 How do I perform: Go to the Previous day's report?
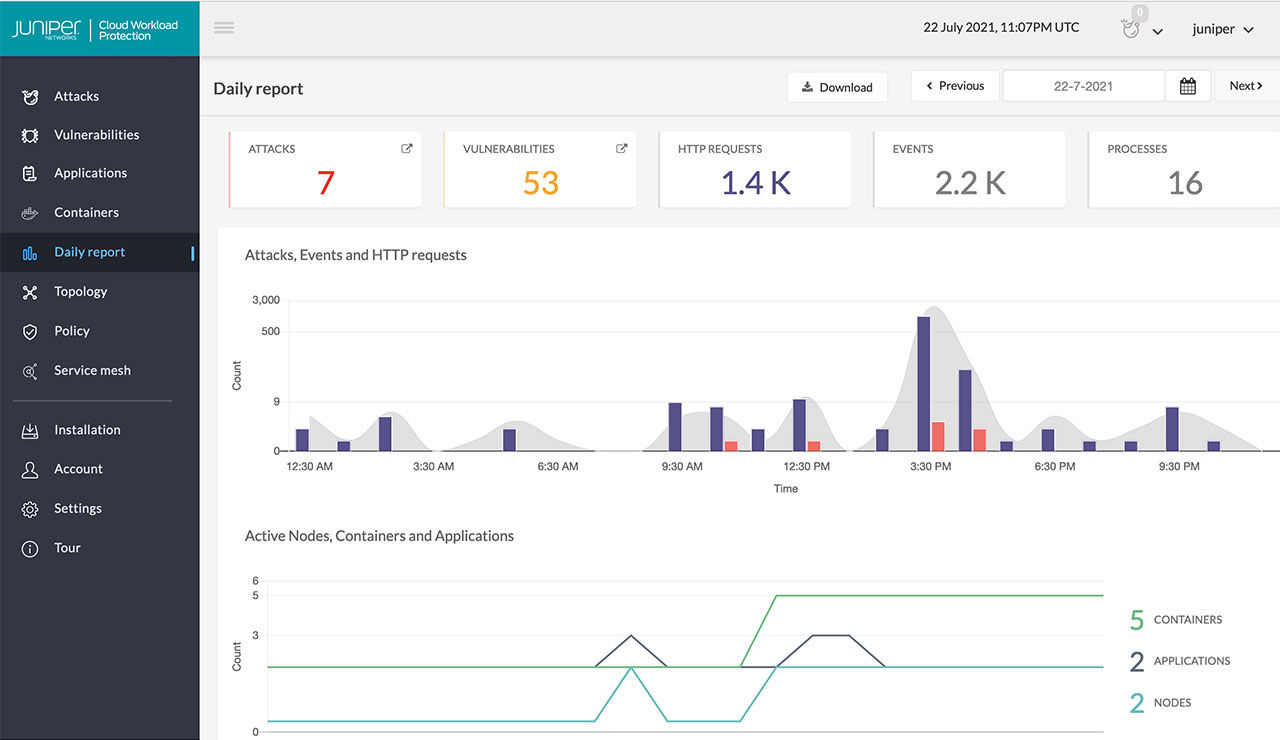tap(954, 85)
